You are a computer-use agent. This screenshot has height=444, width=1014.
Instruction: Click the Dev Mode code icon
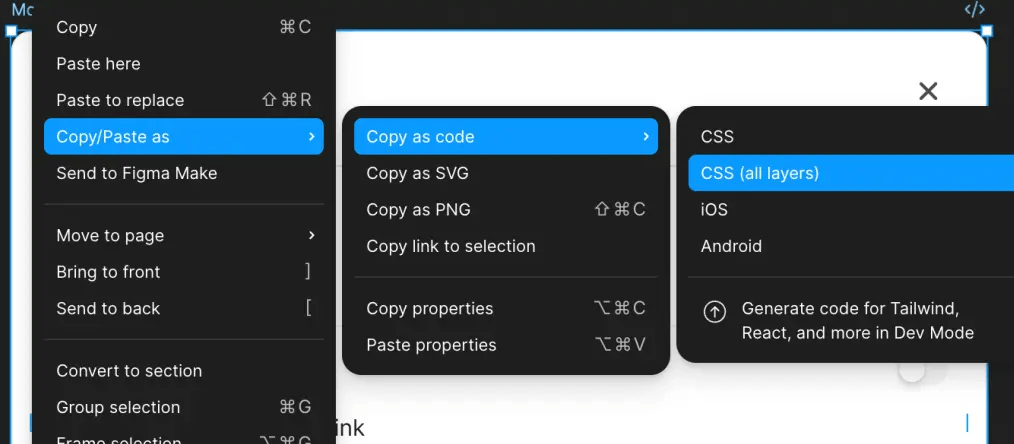pyautogui.click(x=975, y=9)
